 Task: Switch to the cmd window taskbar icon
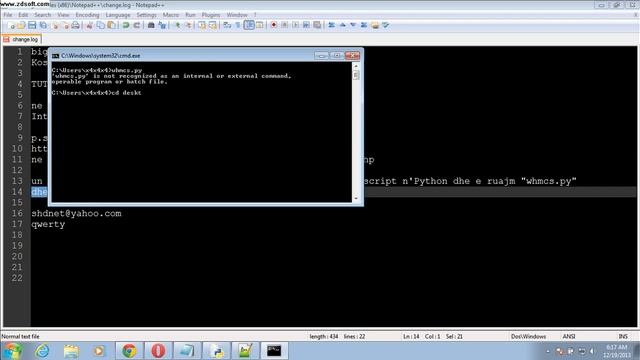click(274, 351)
